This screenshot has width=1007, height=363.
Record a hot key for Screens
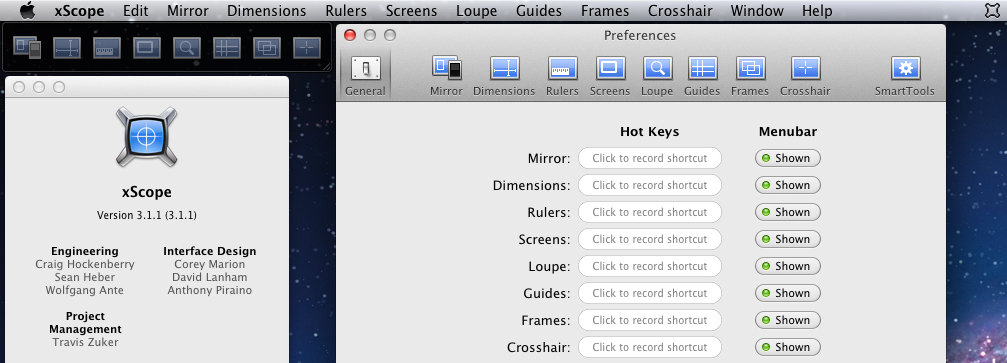point(649,239)
